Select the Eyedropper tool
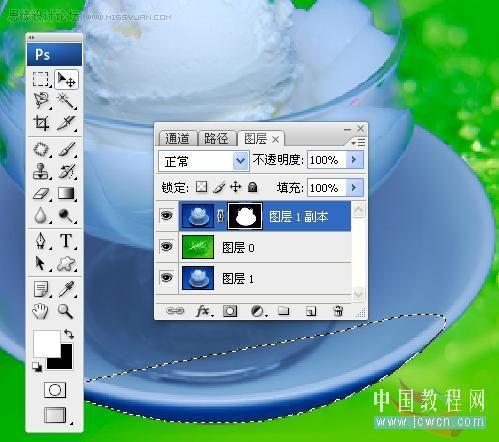Image resolution: width=499 pixels, height=442 pixels. [66, 289]
